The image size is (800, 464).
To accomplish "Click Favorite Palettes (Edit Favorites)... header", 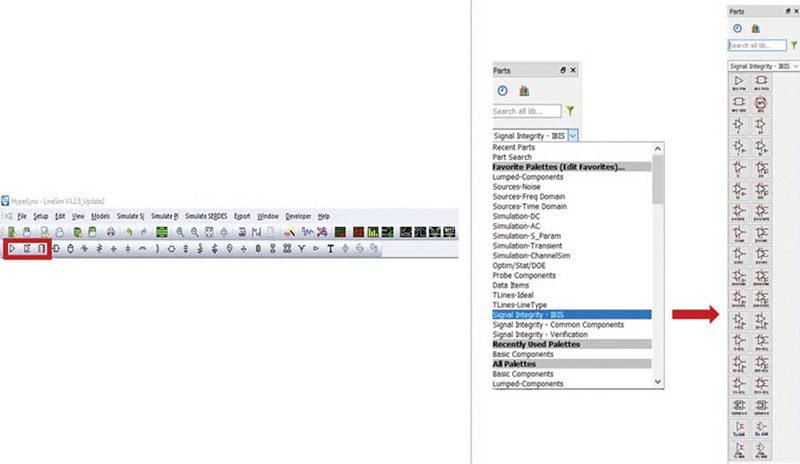I will (571, 167).
